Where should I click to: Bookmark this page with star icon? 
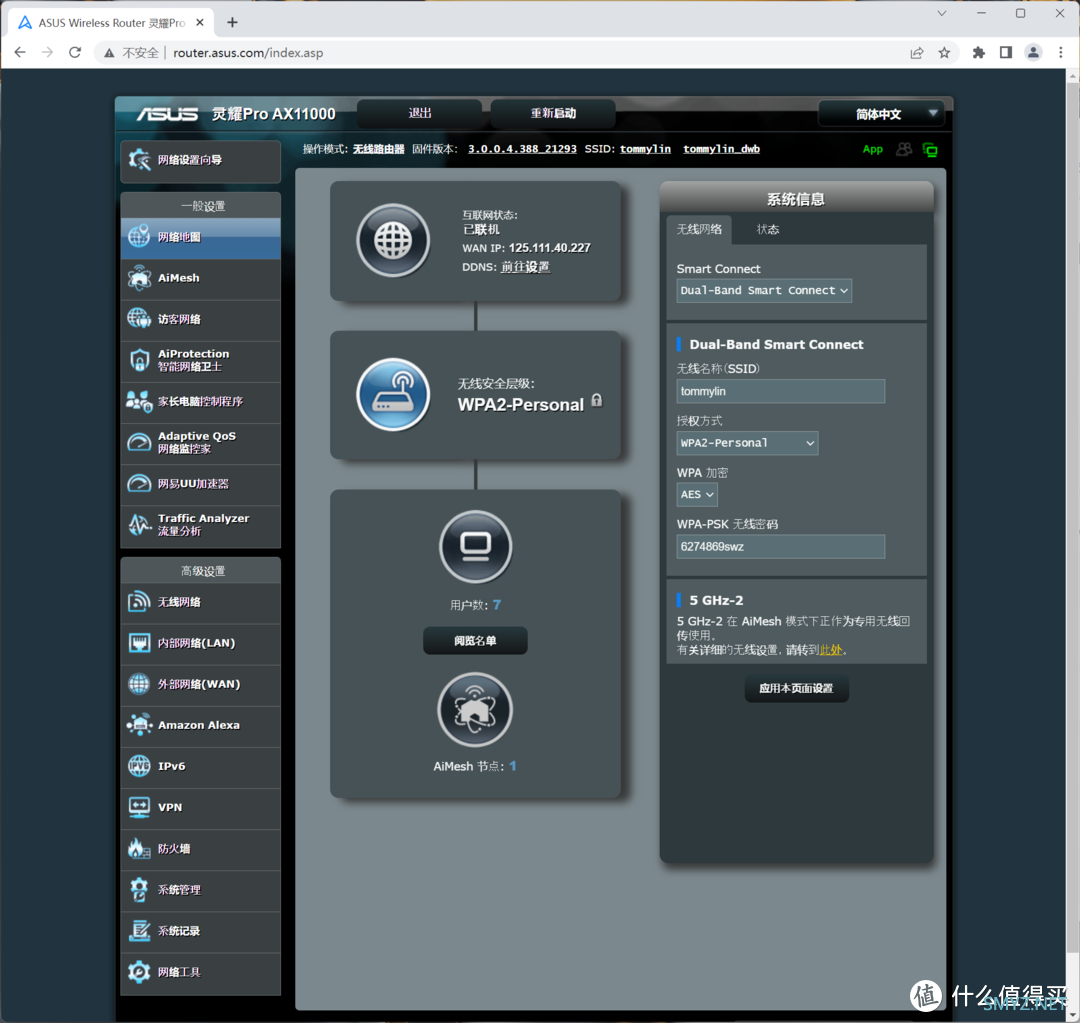point(944,53)
